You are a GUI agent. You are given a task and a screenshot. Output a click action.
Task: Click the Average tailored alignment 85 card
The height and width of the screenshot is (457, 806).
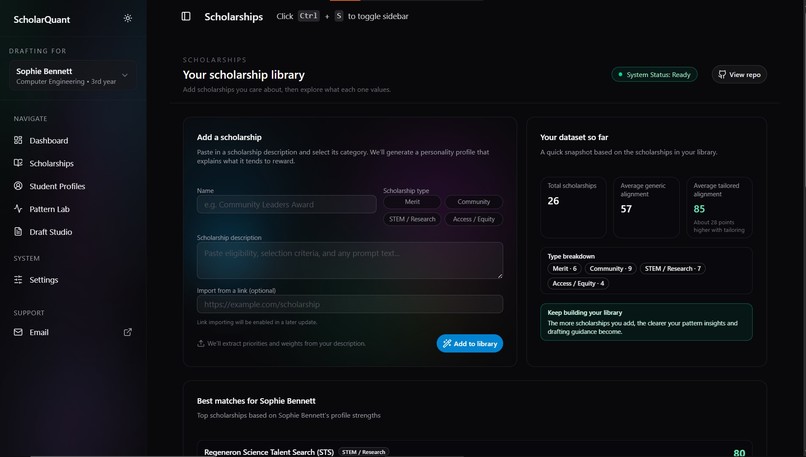tap(720, 207)
